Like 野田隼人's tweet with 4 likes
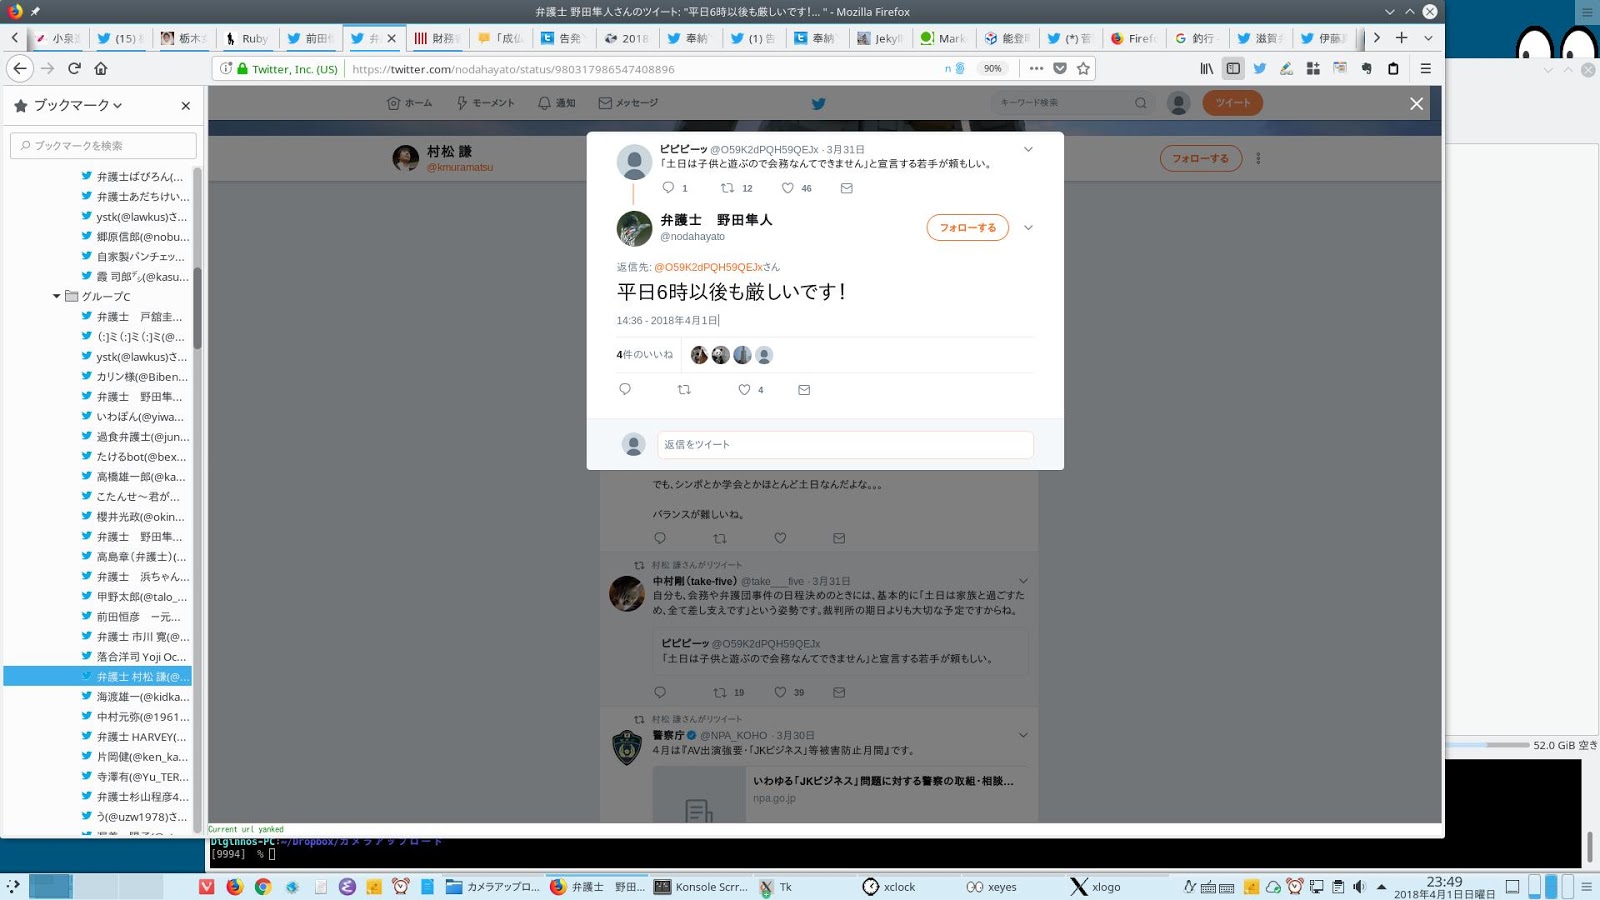The height and width of the screenshot is (900, 1600). pyautogui.click(x=744, y=390)
